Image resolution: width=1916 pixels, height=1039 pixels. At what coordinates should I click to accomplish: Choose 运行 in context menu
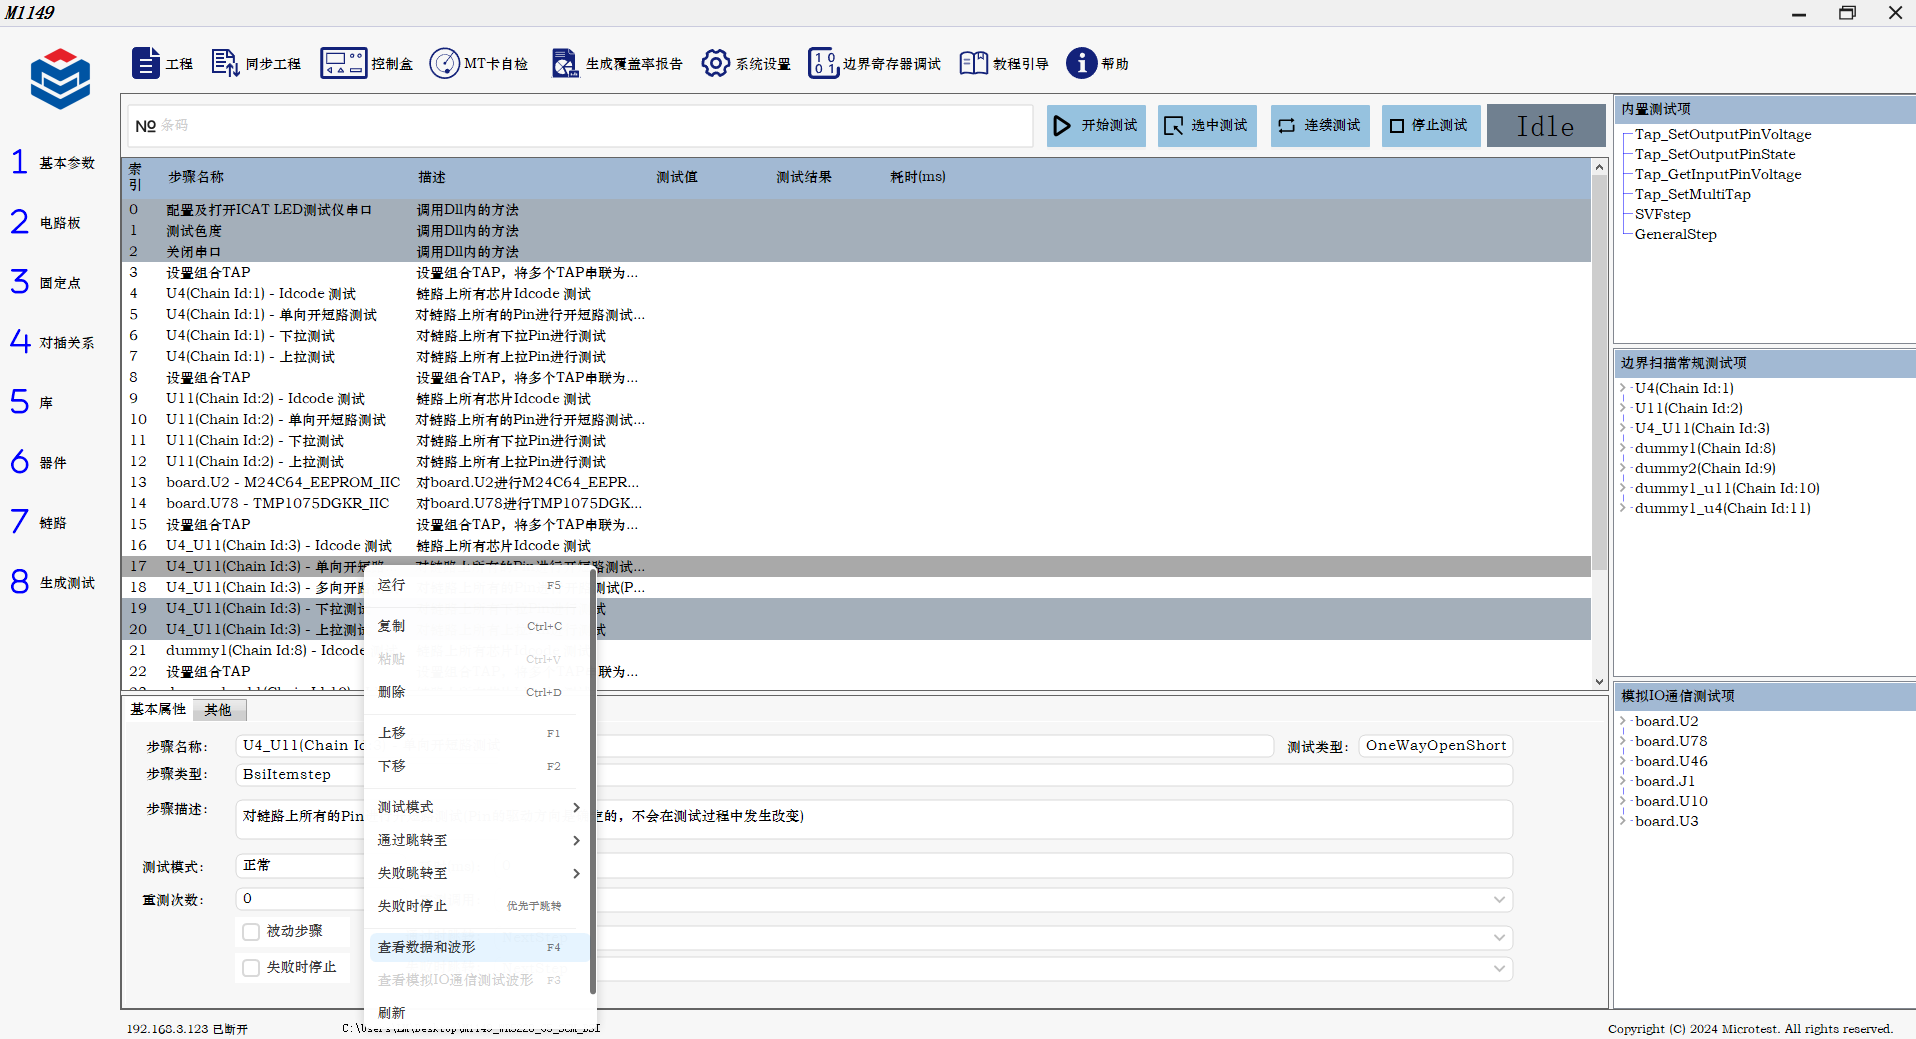pos(479,585)
